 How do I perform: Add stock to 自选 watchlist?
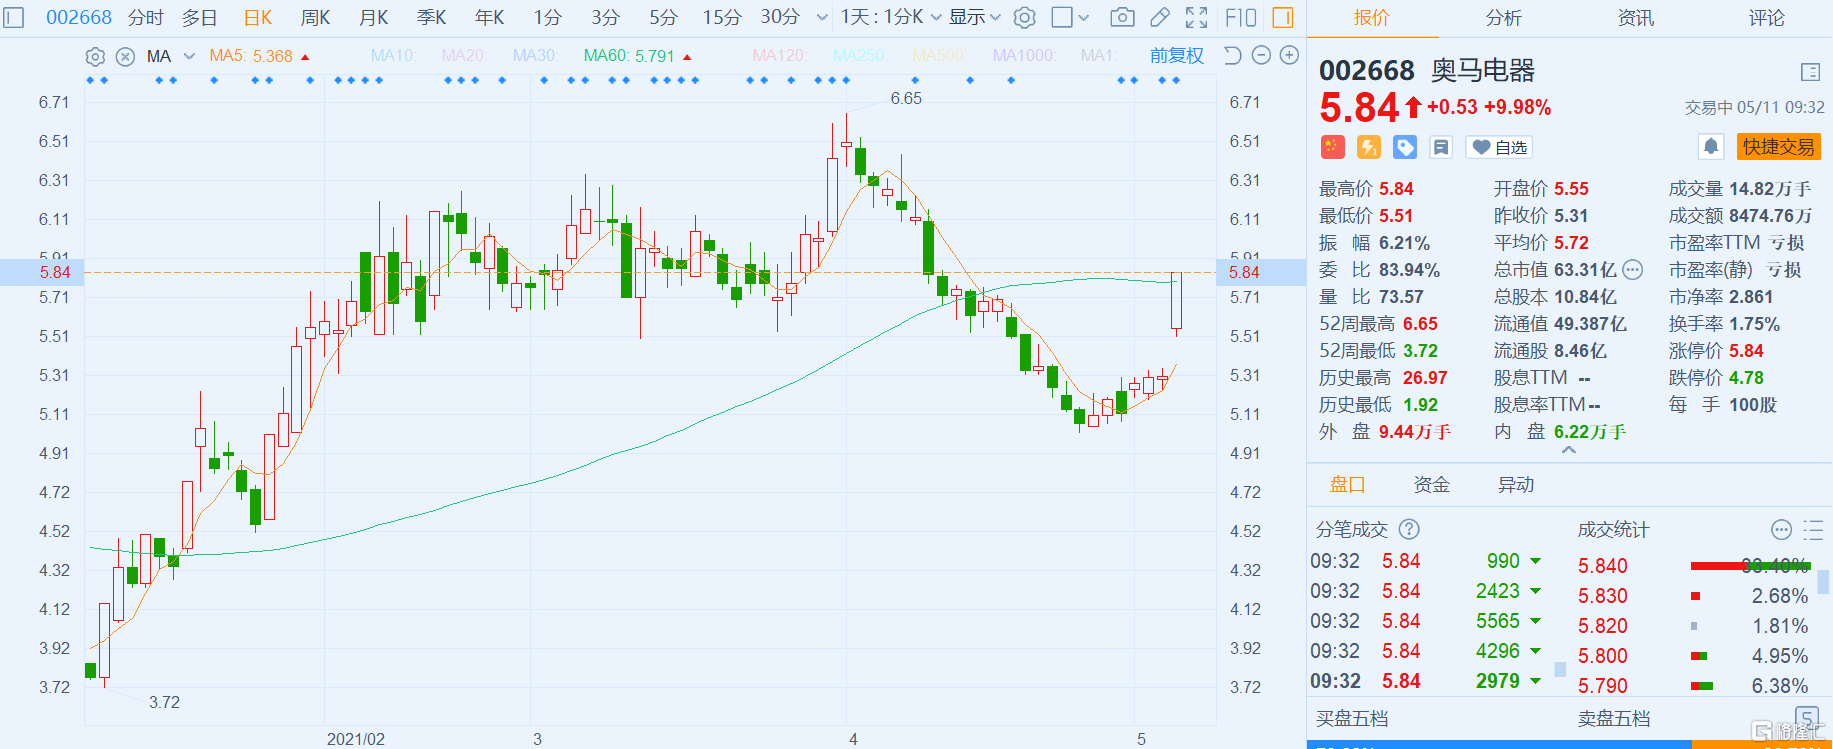(x=1499, y=147)
